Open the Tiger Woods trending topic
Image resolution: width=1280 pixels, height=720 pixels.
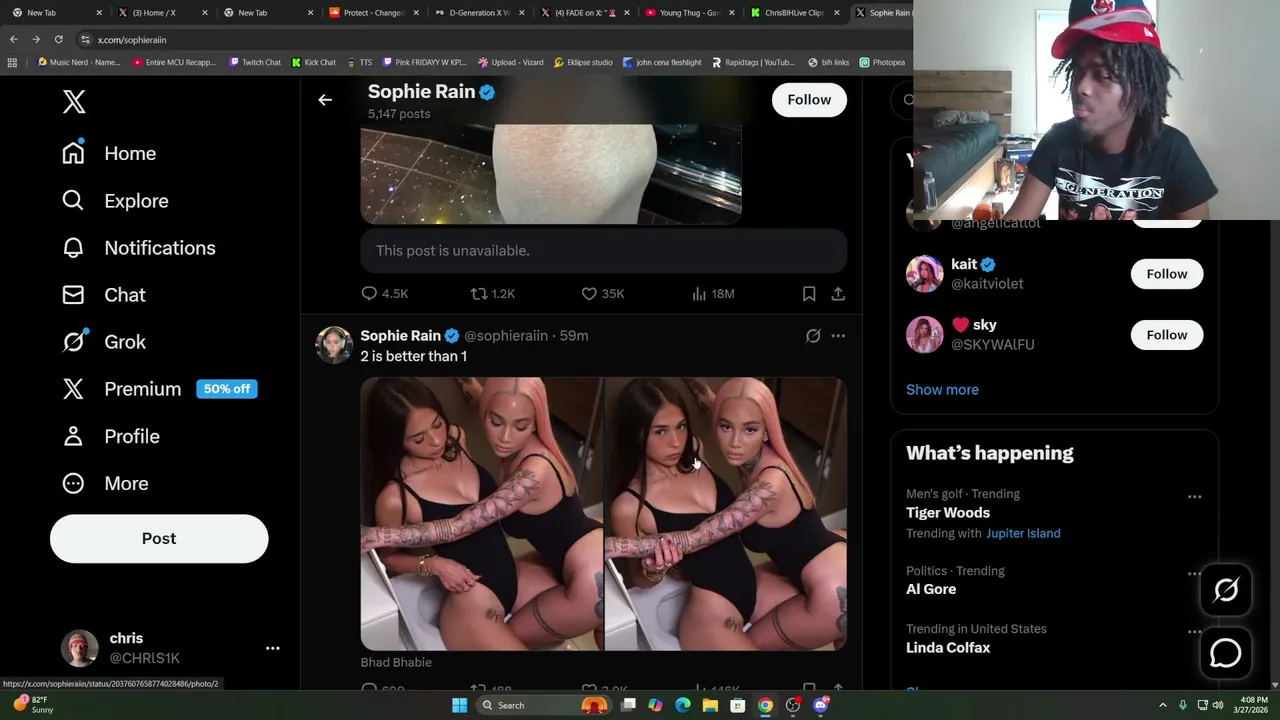pyautogui.click(x=948, y=513)
